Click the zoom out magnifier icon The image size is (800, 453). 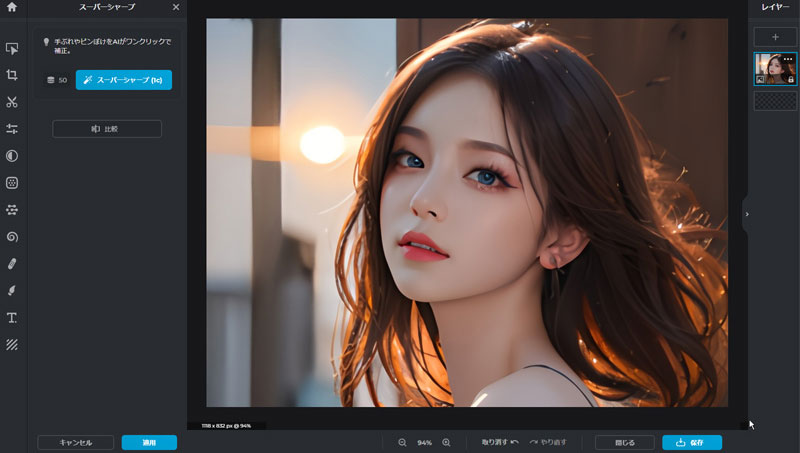pyautogui.click(x=402, y=442)
